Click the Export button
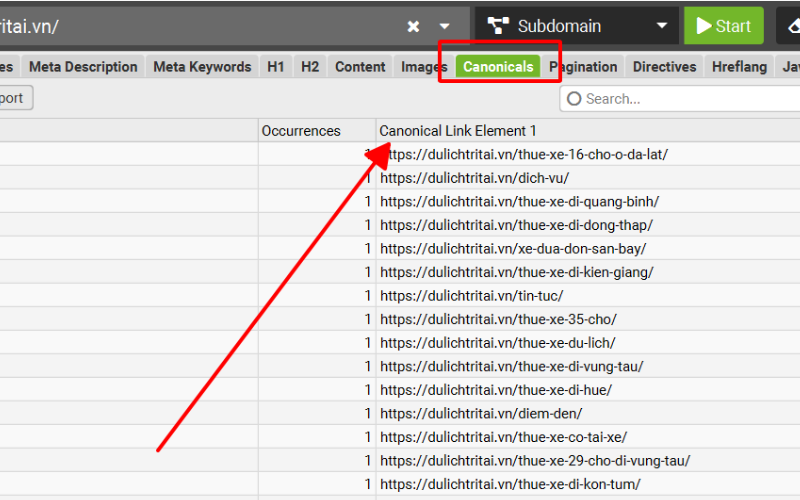 coord(14,98)
